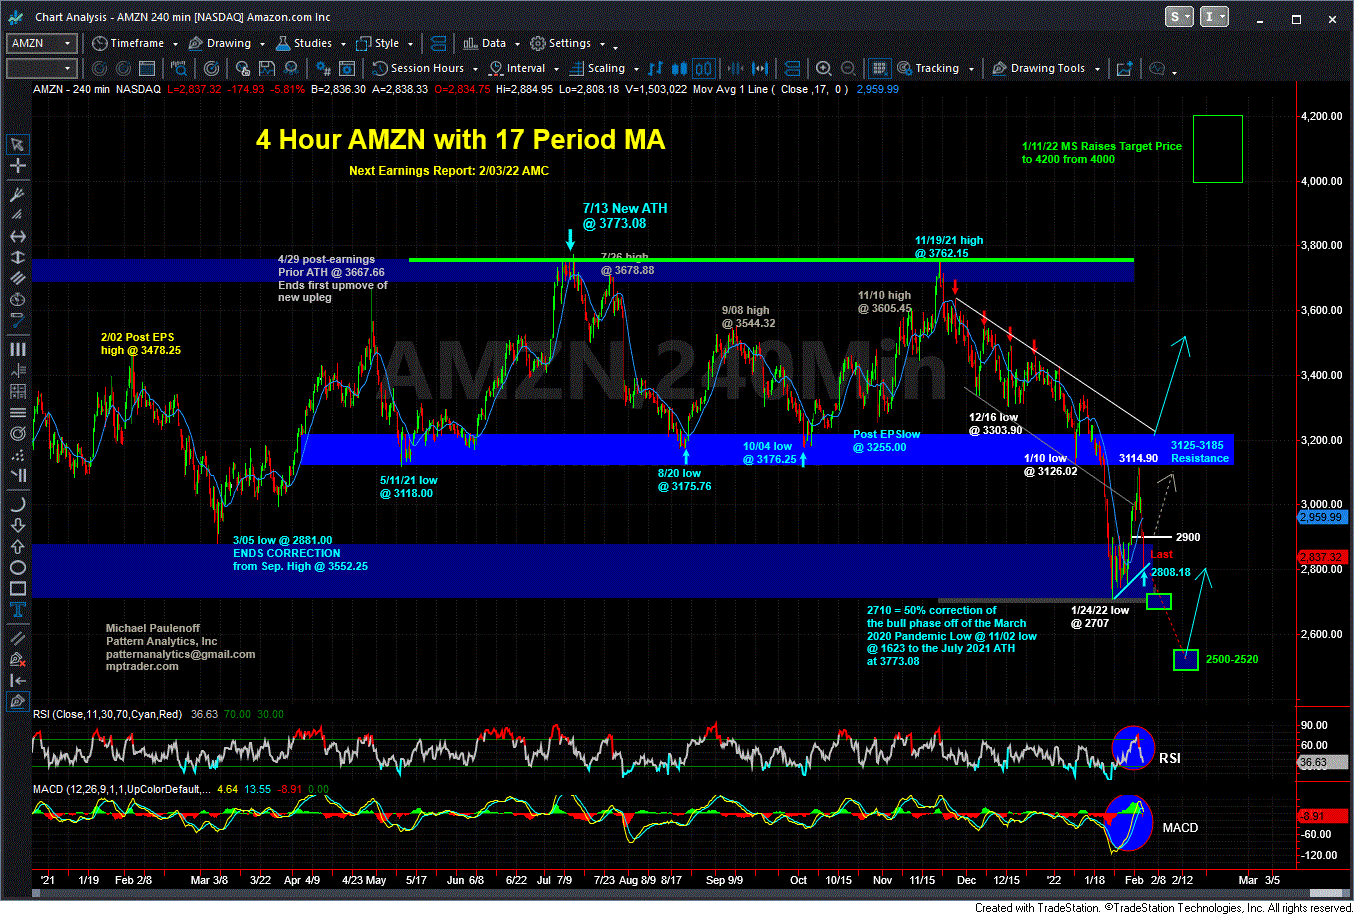The image size is (1354, 914).
Task: Toggle expand bar spacing icon
Action: click(760, 68)
